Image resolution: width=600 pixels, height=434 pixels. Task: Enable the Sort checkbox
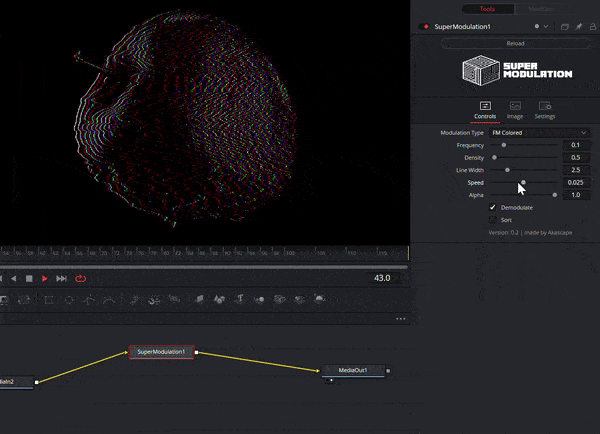coord(492,219)
